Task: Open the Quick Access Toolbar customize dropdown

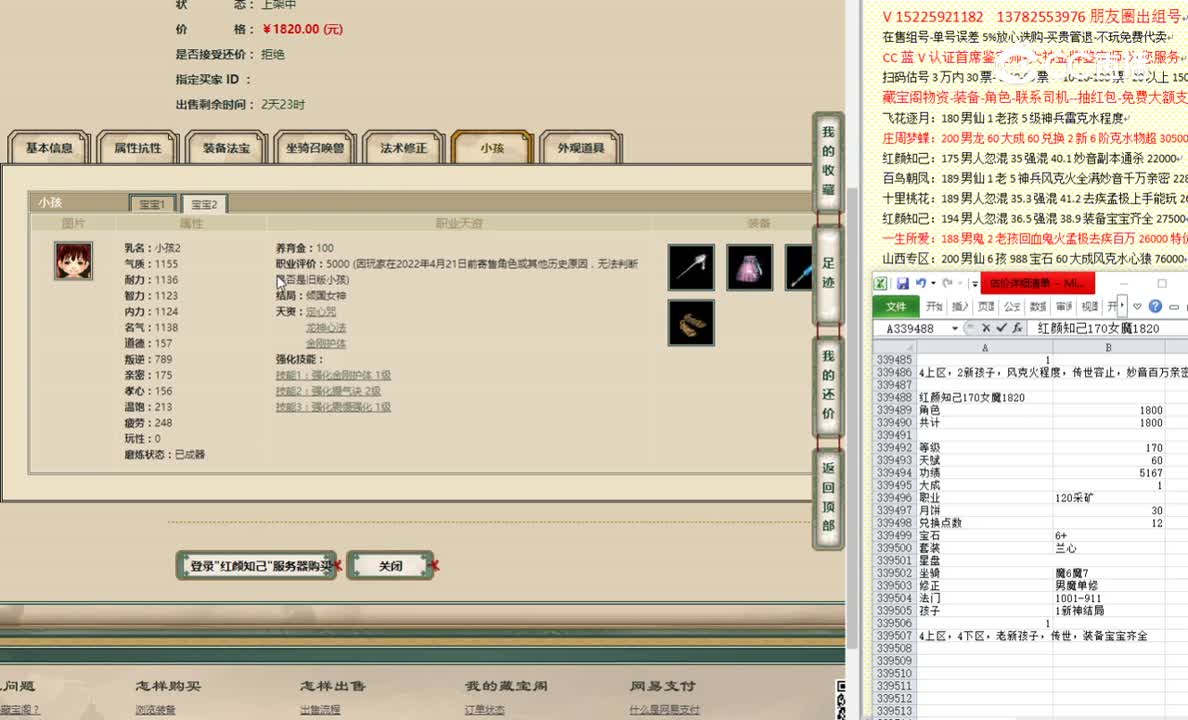Action: (973, 283)
